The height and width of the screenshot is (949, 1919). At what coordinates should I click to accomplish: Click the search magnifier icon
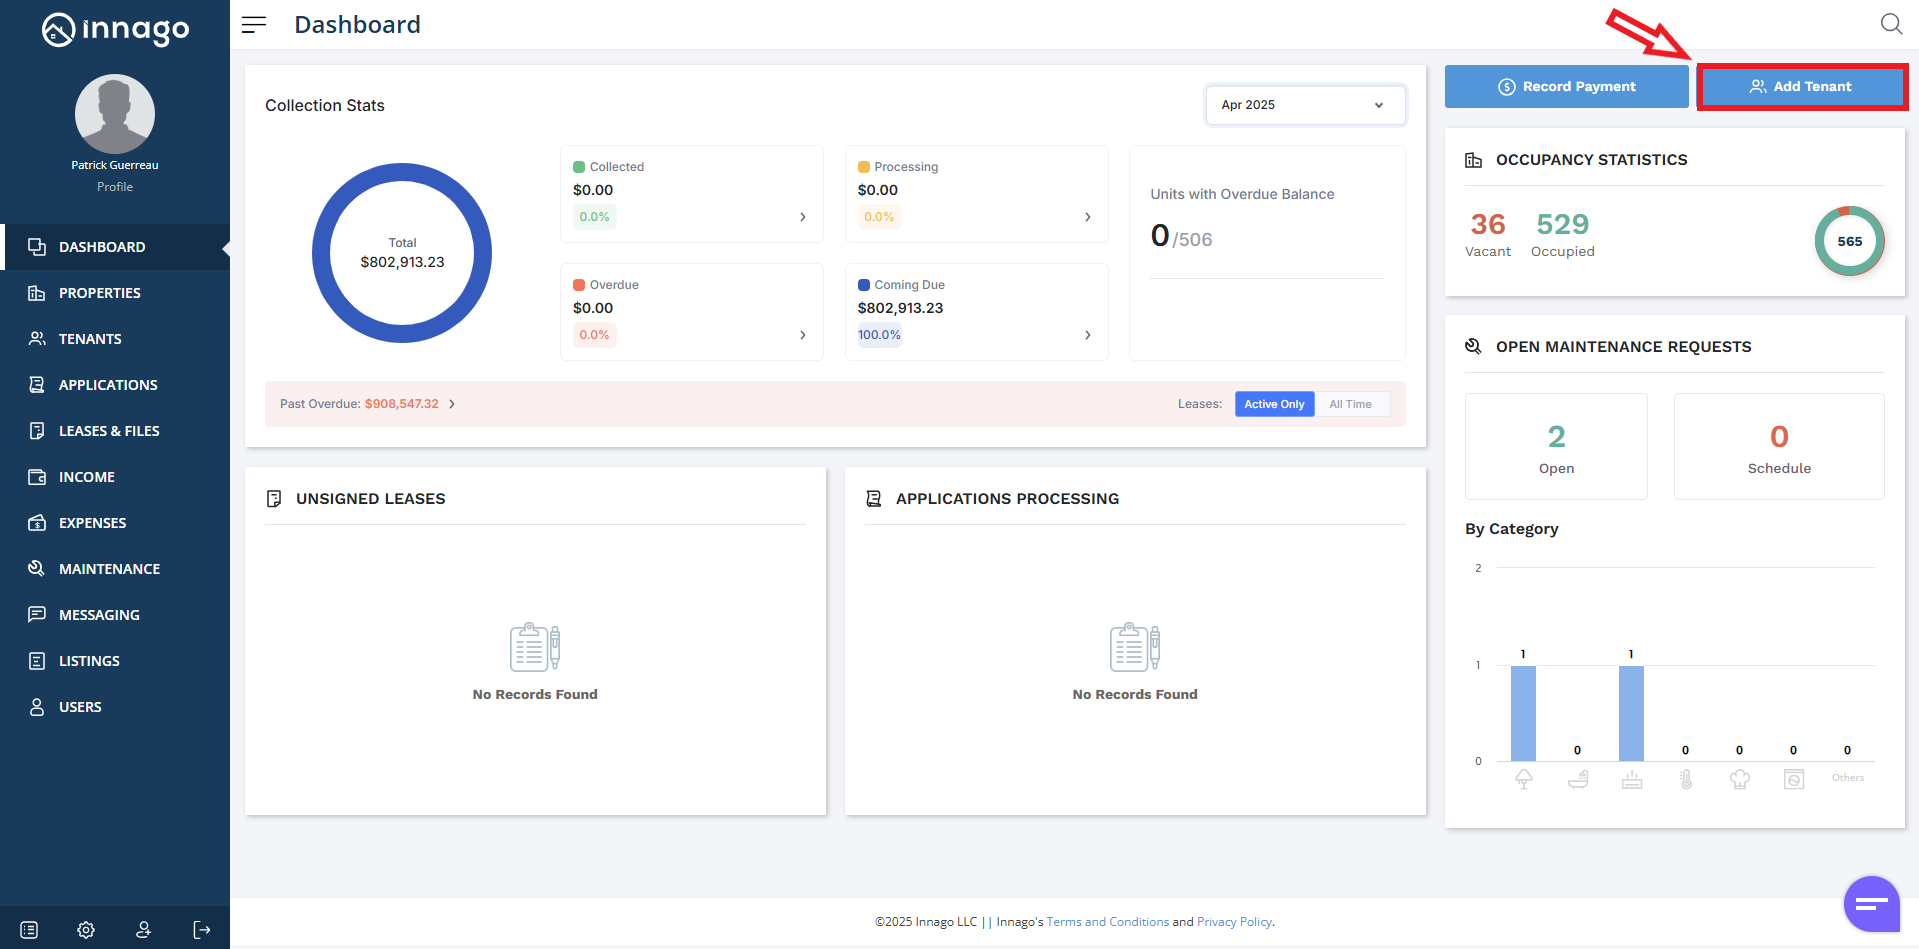[x=1890, y=24]
